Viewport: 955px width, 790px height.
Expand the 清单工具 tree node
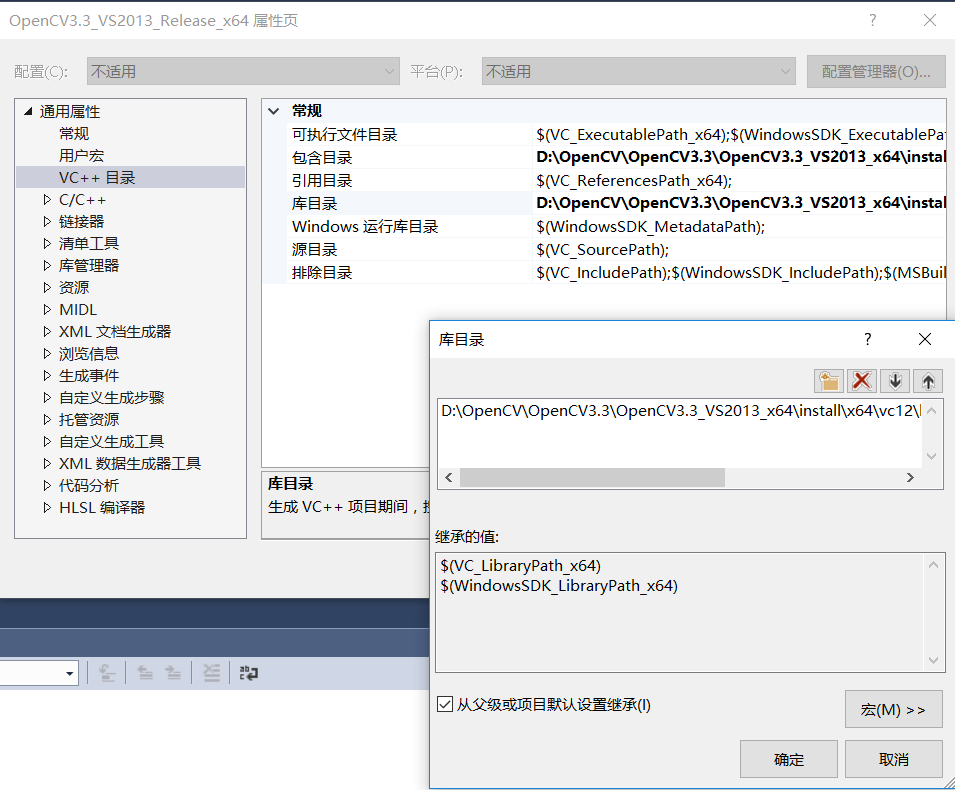click(x=47, y=244)
